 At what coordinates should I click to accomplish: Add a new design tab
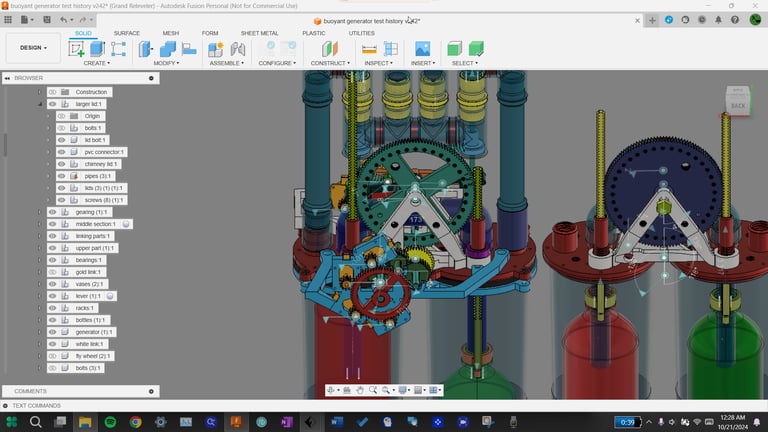coord(652,20)
